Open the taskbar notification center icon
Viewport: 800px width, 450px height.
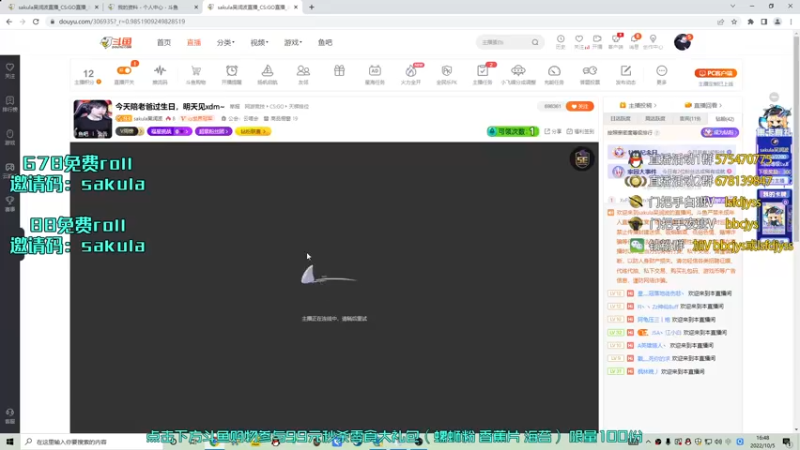[x=787, y=441]
